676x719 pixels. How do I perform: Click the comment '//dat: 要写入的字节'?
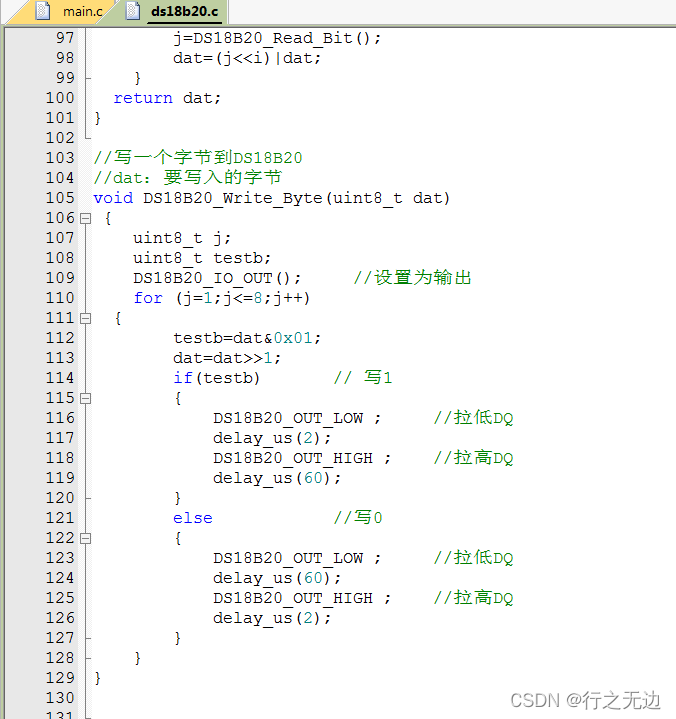click(x=188, y=178)
